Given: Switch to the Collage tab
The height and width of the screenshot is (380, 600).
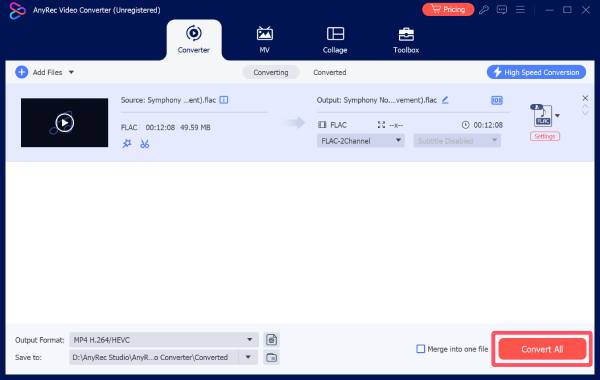Looking at the screenshot, I should [x=335, y=40].
